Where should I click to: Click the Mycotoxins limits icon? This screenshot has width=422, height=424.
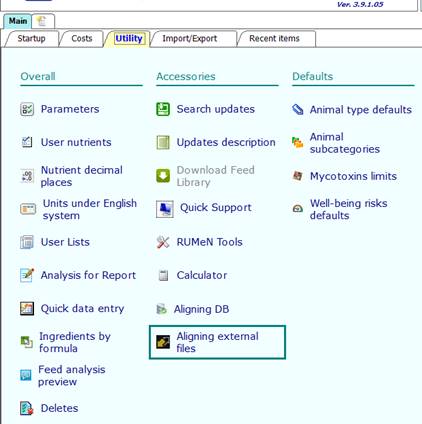297,176
